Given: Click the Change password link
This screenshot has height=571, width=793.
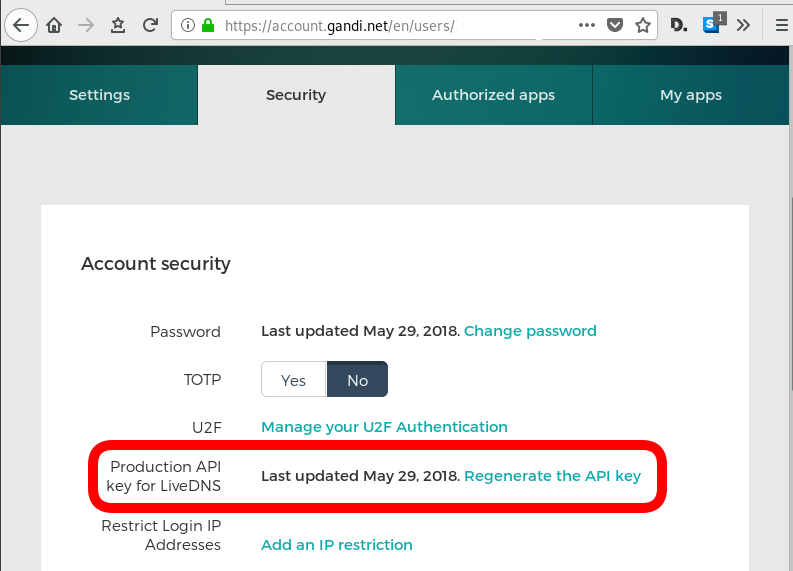Looking at the screenshot, I should [530, 331].
